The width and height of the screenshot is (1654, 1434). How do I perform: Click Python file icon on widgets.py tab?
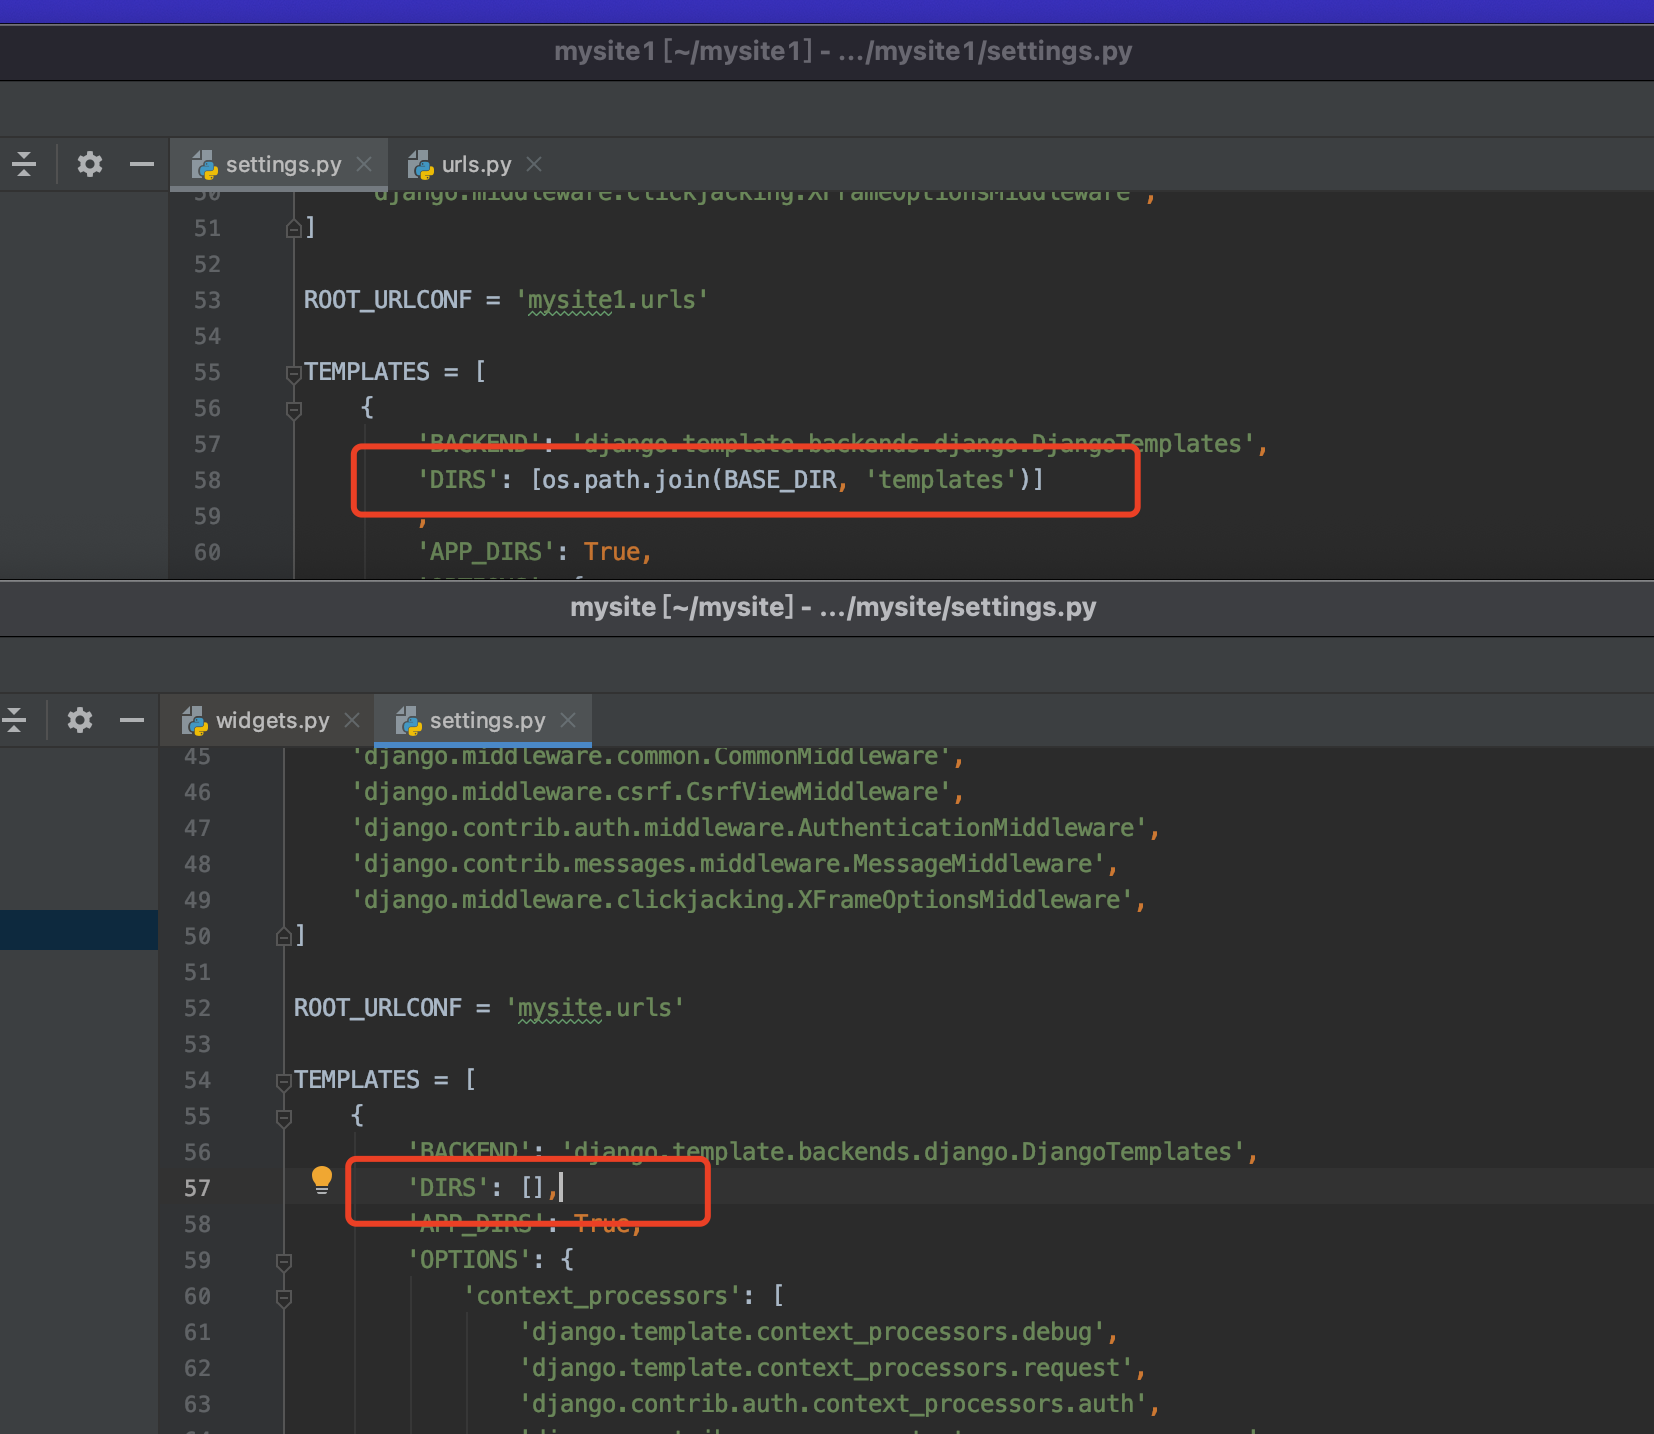[195, 721]
